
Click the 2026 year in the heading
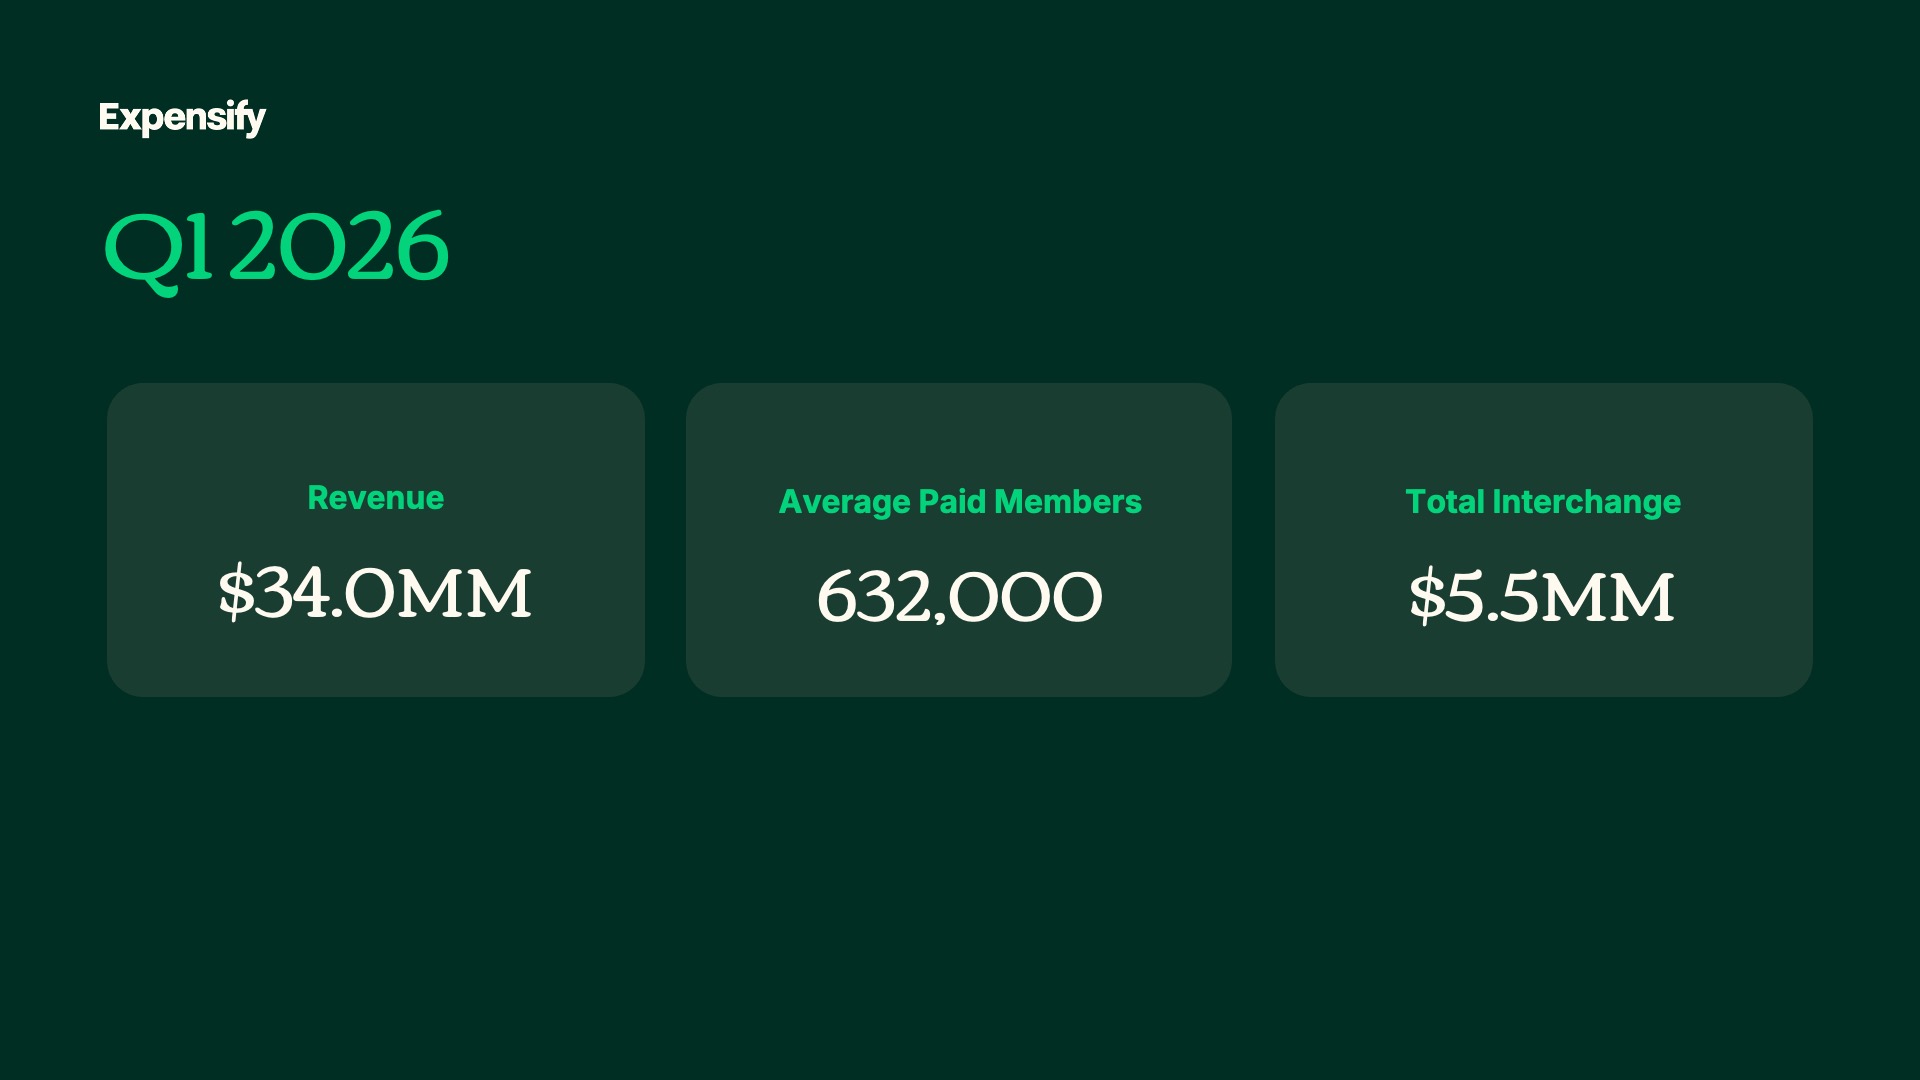point(338,246)
